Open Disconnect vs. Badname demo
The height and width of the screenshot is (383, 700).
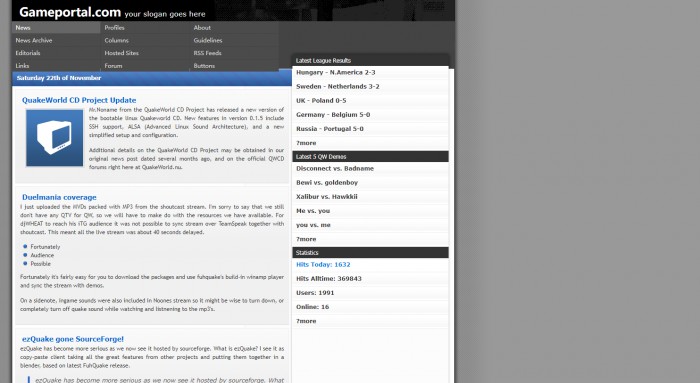(x=335, y=168)
